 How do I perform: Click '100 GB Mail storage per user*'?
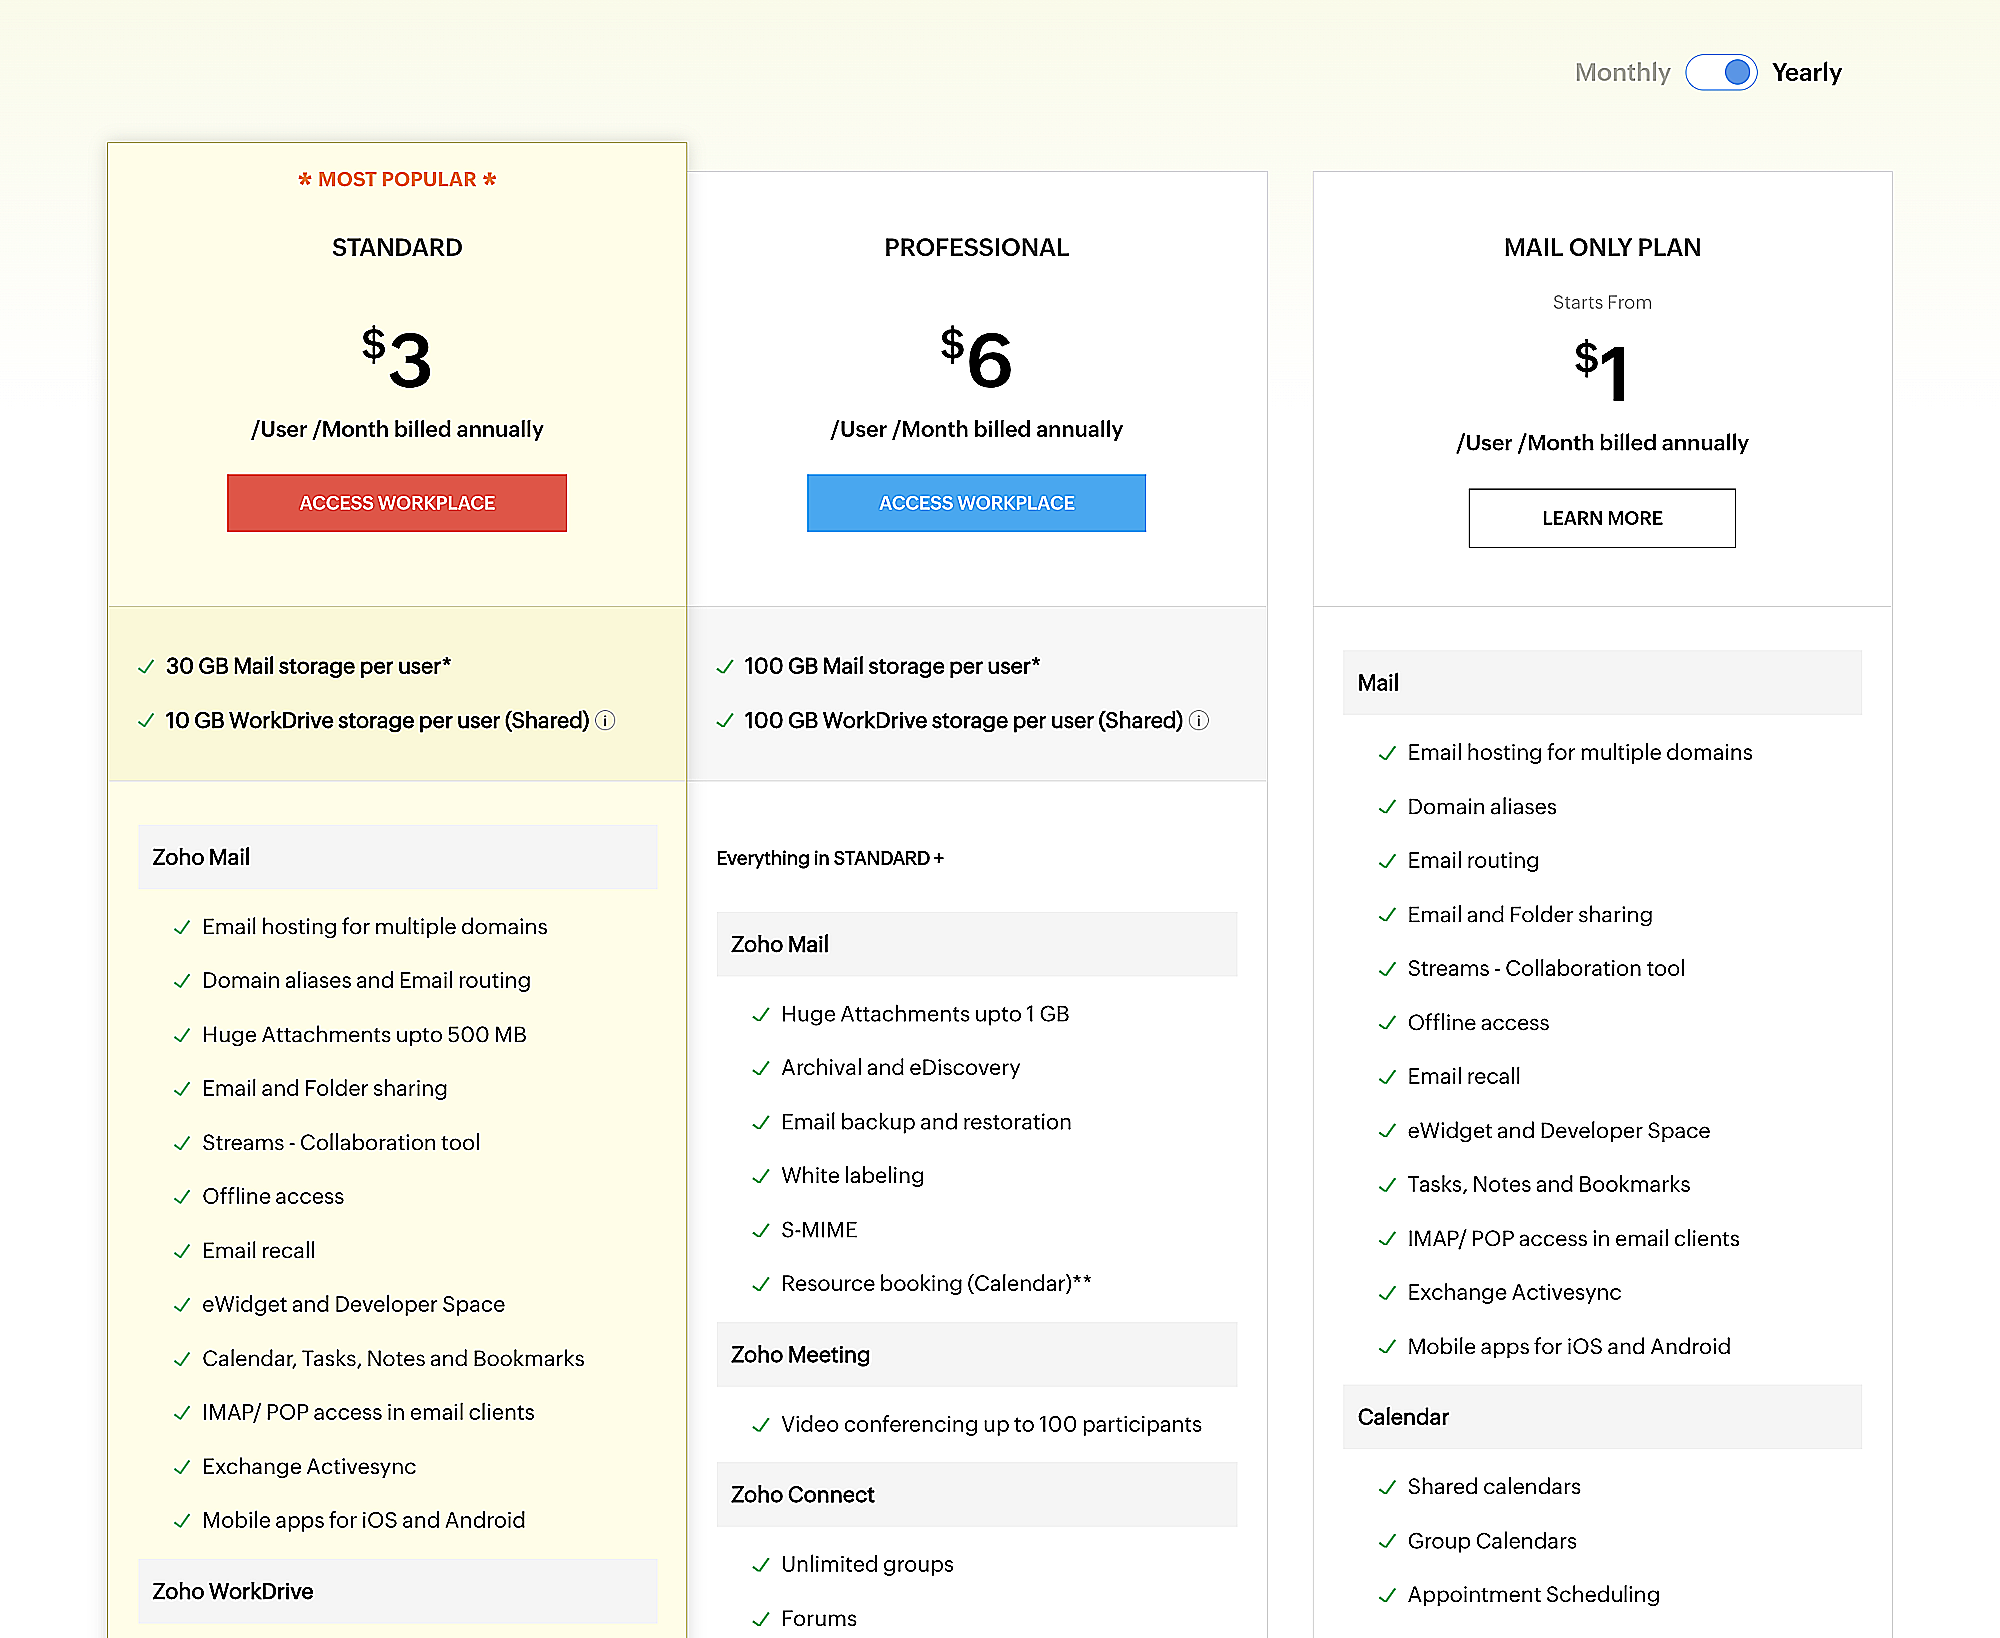(x=892, y=666)
